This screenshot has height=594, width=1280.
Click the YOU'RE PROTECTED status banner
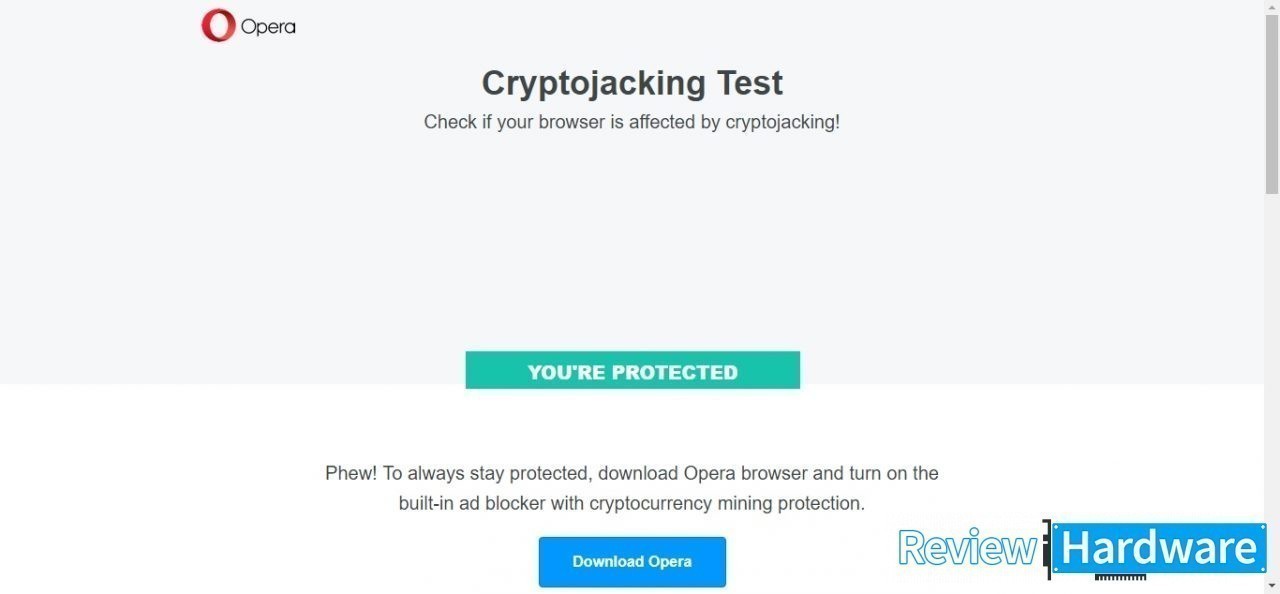point(632,370)
